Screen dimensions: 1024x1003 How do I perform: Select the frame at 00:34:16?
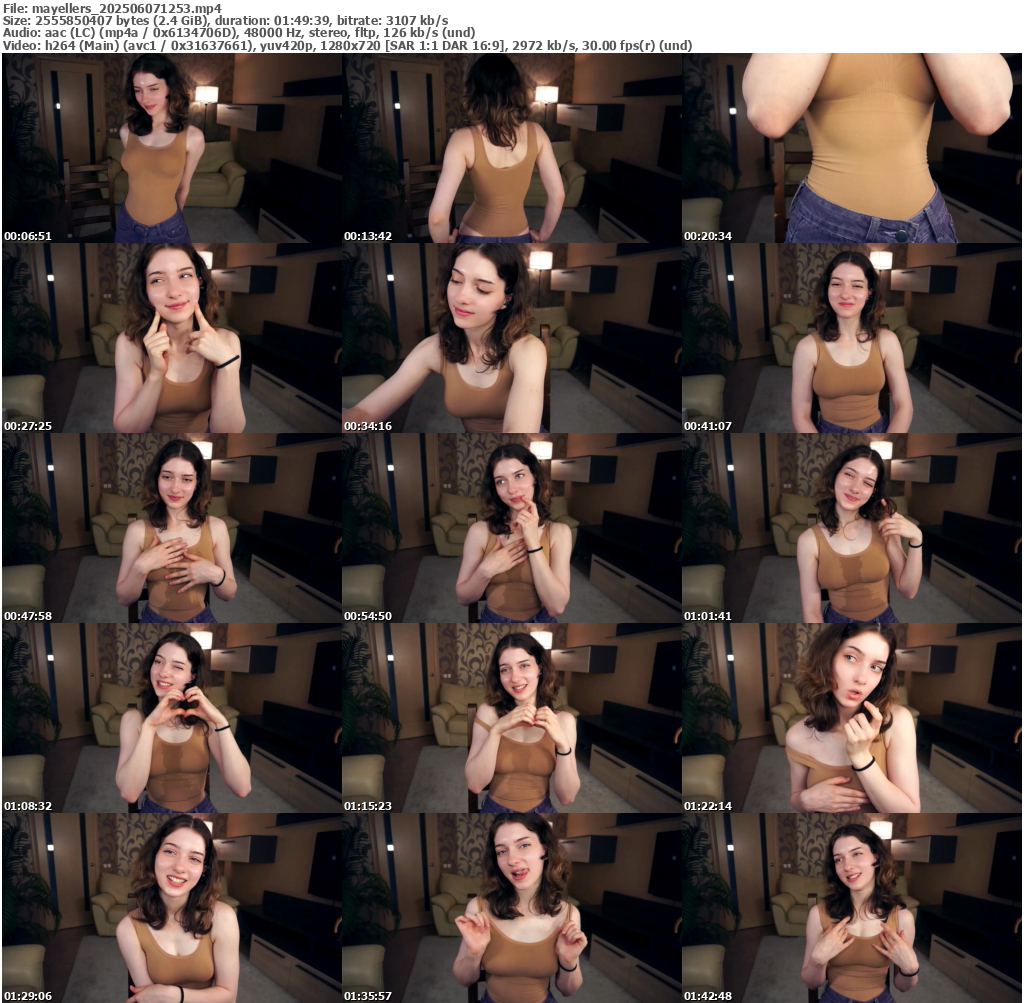click(512, 338)
